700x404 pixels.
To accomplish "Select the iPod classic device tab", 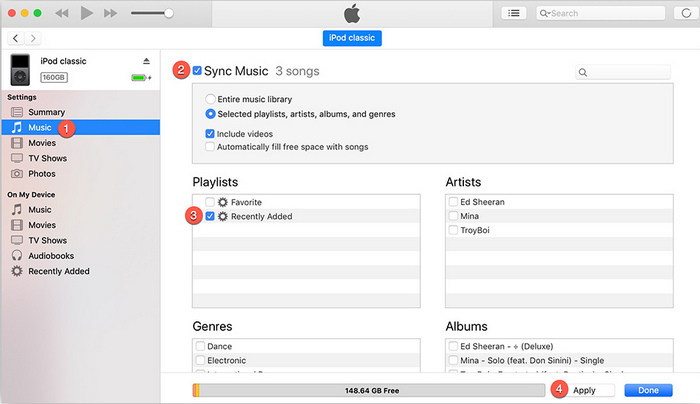I will (352, 38).
